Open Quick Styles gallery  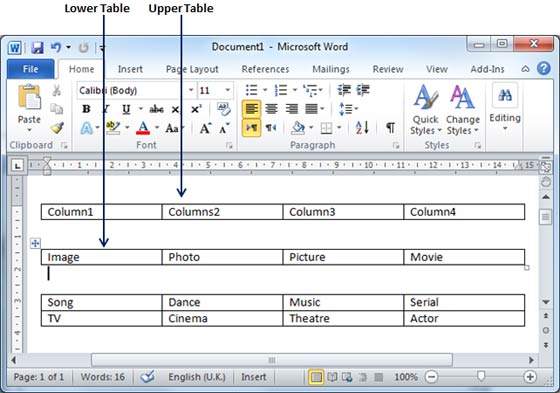tap(425, 110)
